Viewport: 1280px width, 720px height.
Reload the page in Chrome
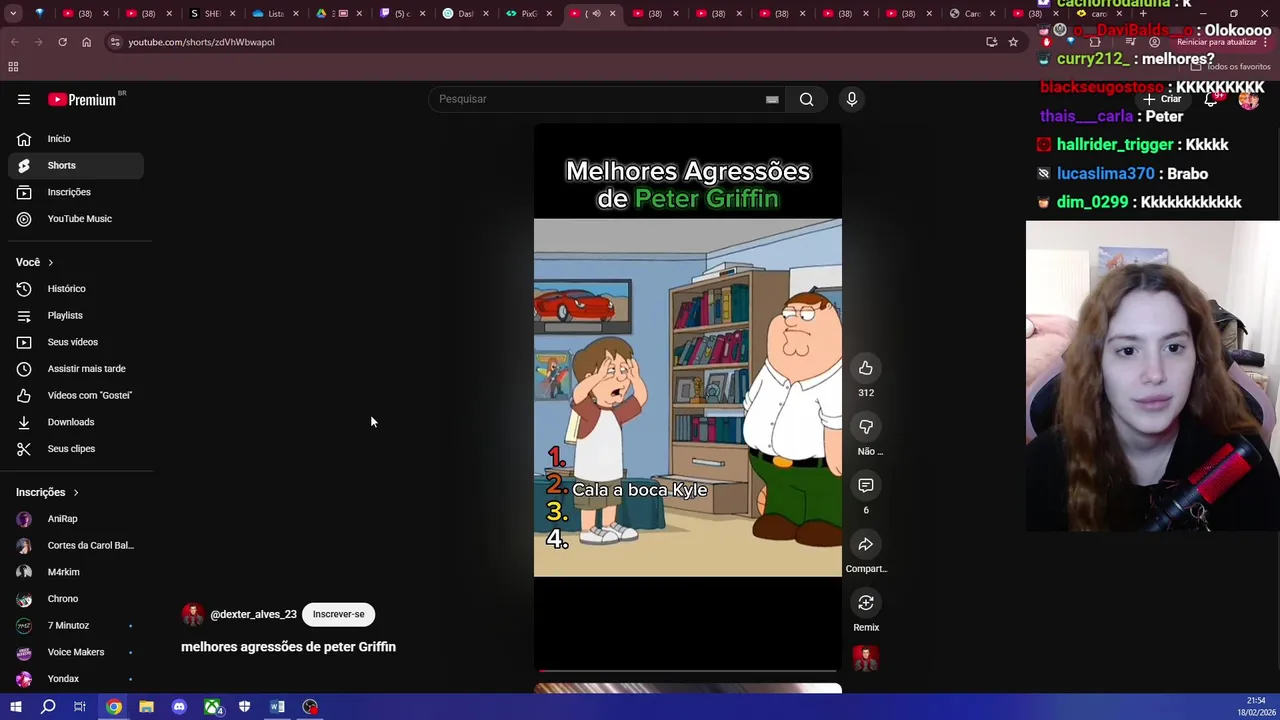tap(62, 42)
